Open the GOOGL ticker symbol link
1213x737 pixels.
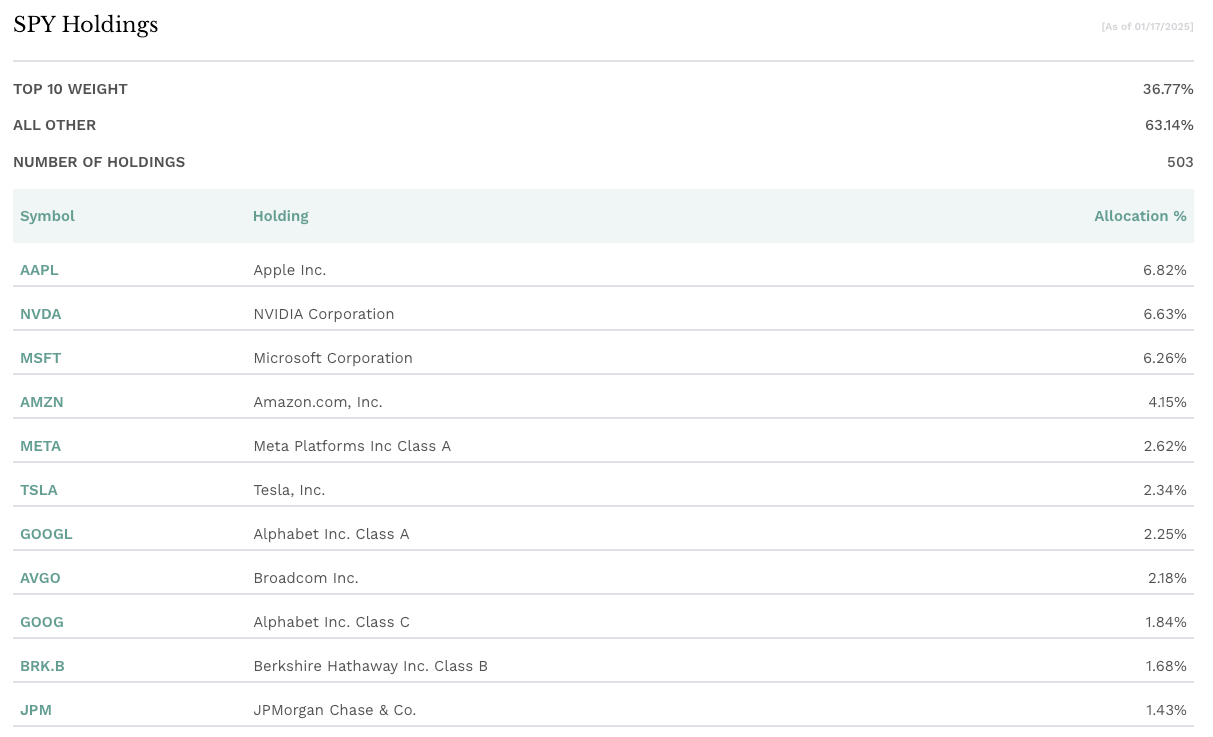click(46, 534)
